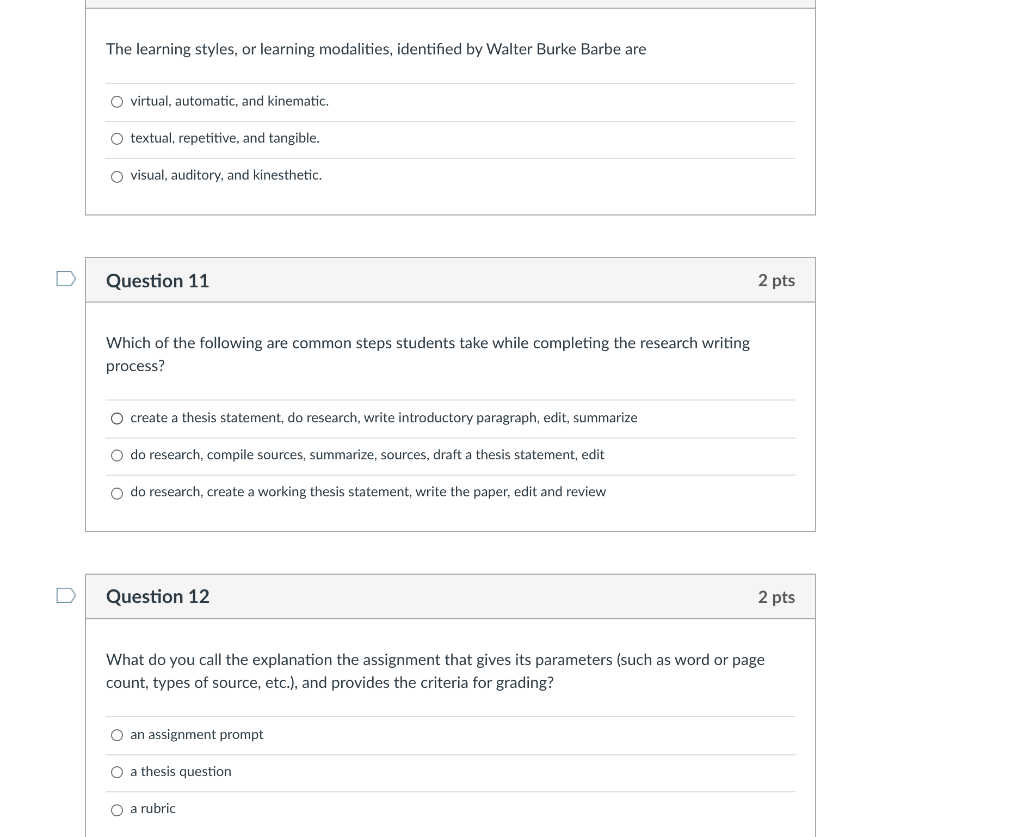
Task: Select answer 'virtual, automatic, and kinematic.'
Action: coord(117,101)
